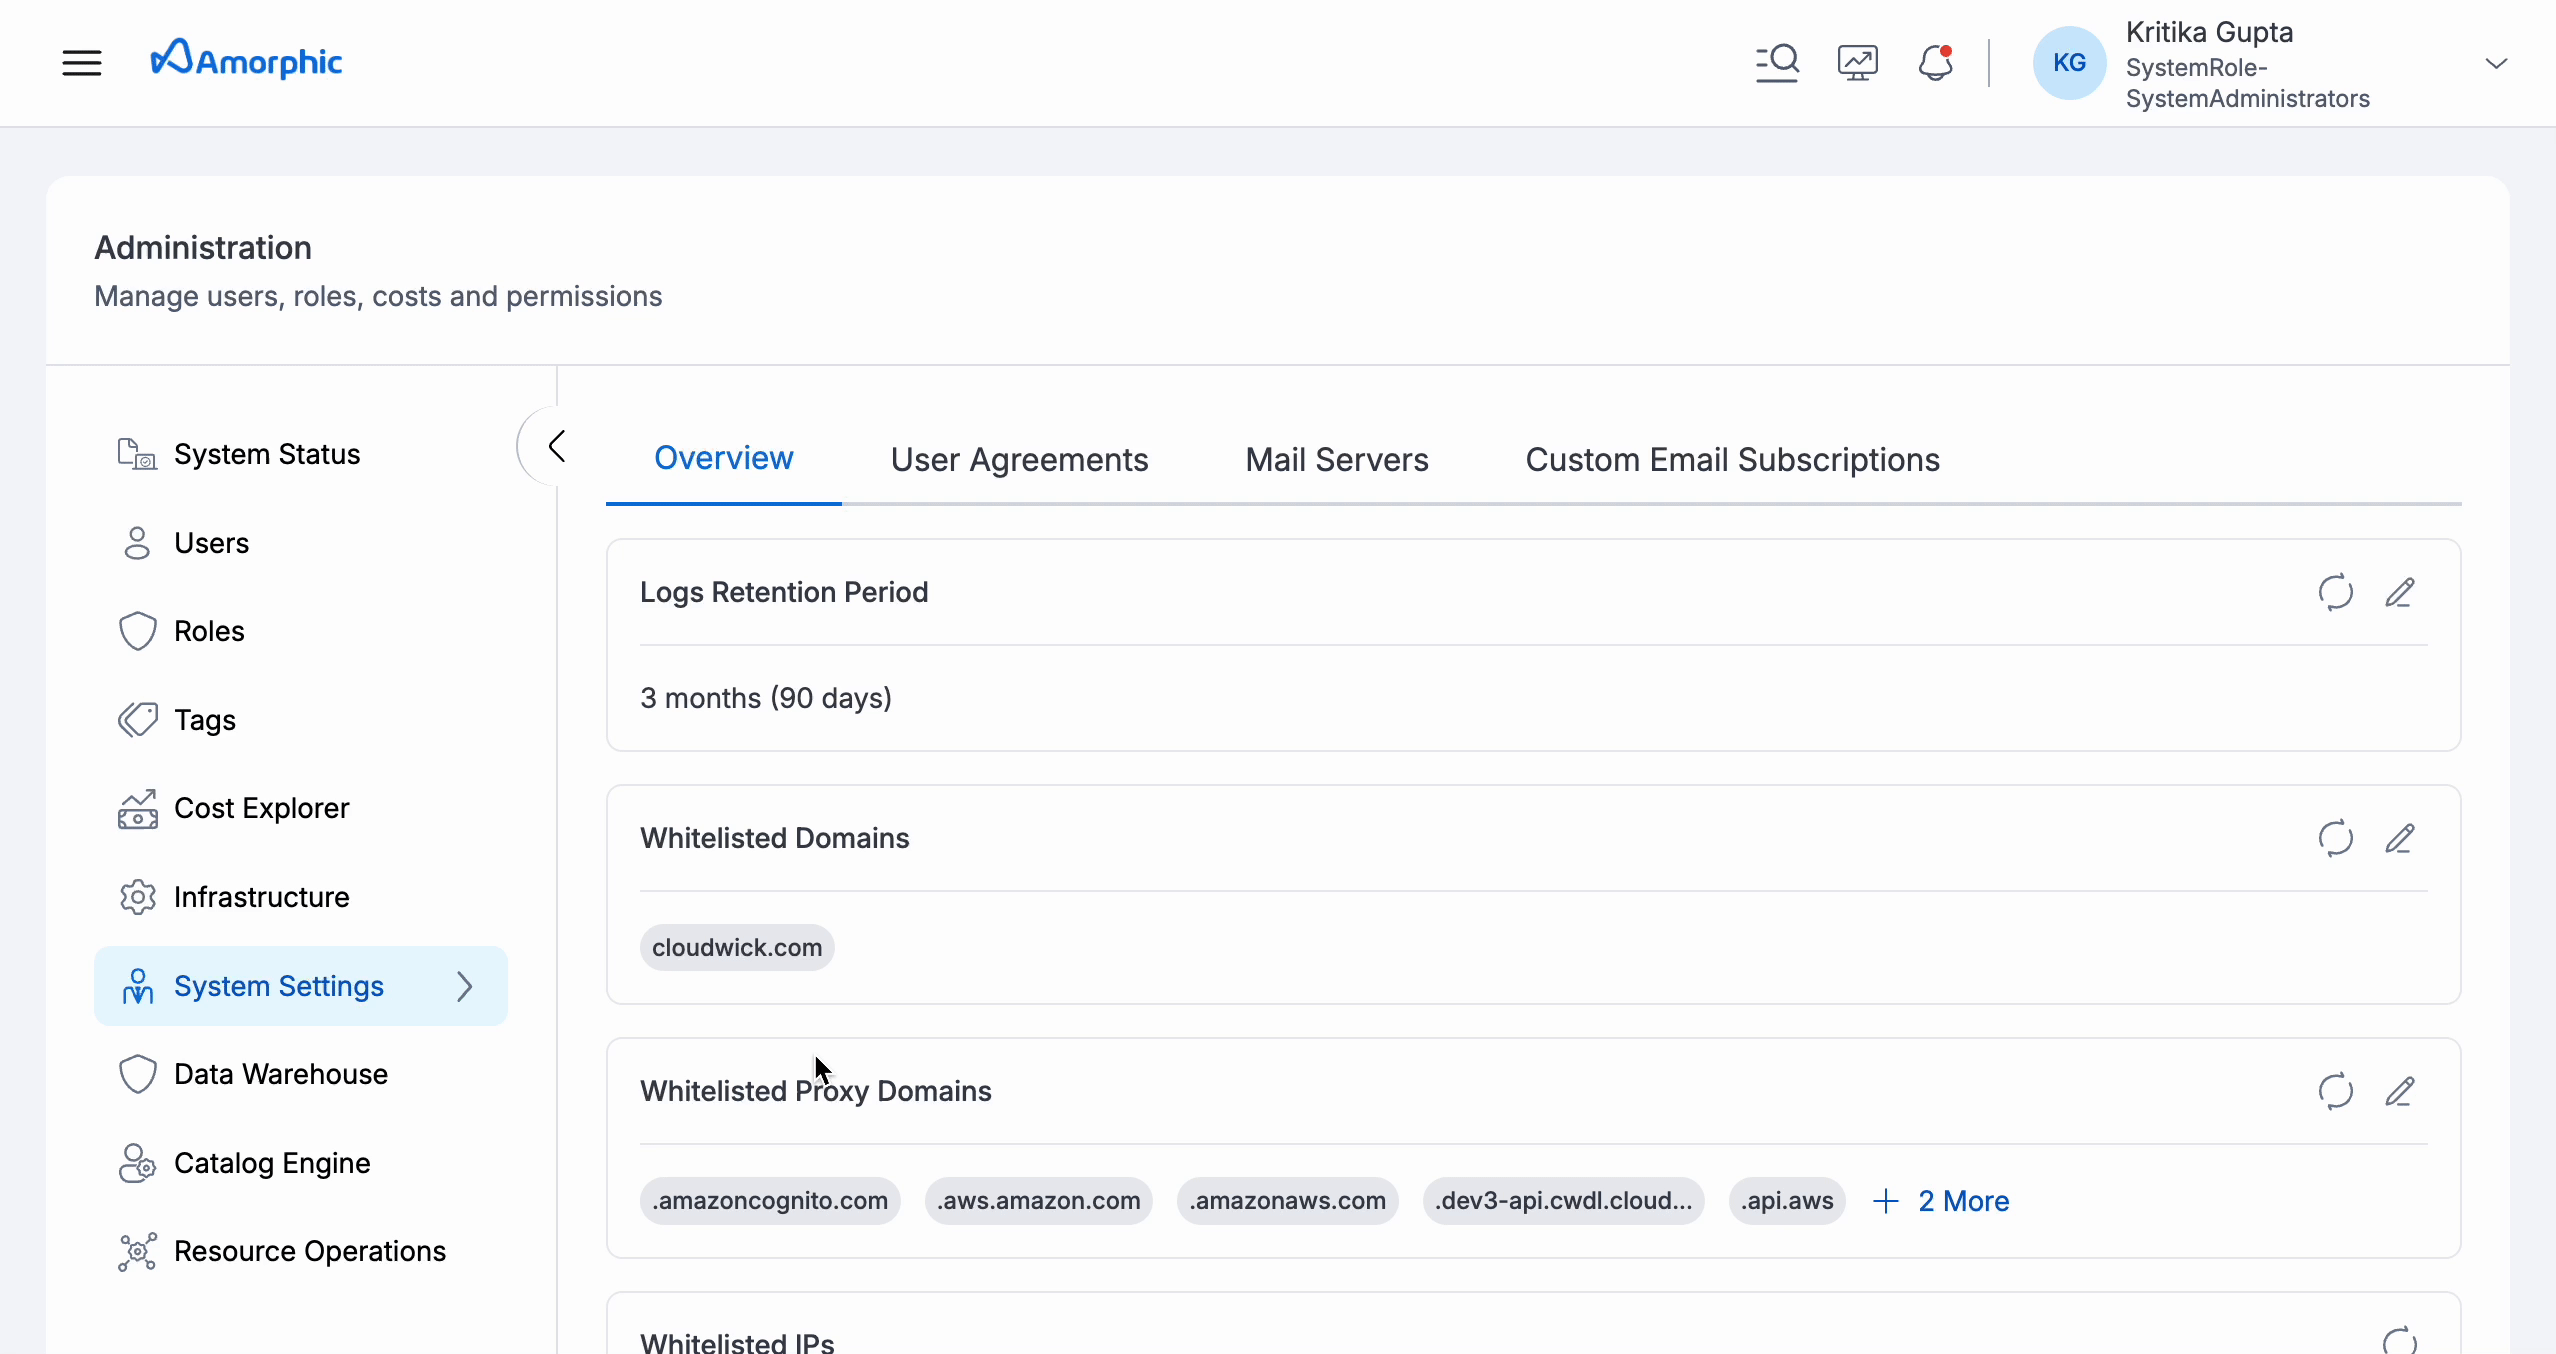Viewport: 2556px width, 1354px height.
Task: Open the System Status section
Action: click(267, 455)
